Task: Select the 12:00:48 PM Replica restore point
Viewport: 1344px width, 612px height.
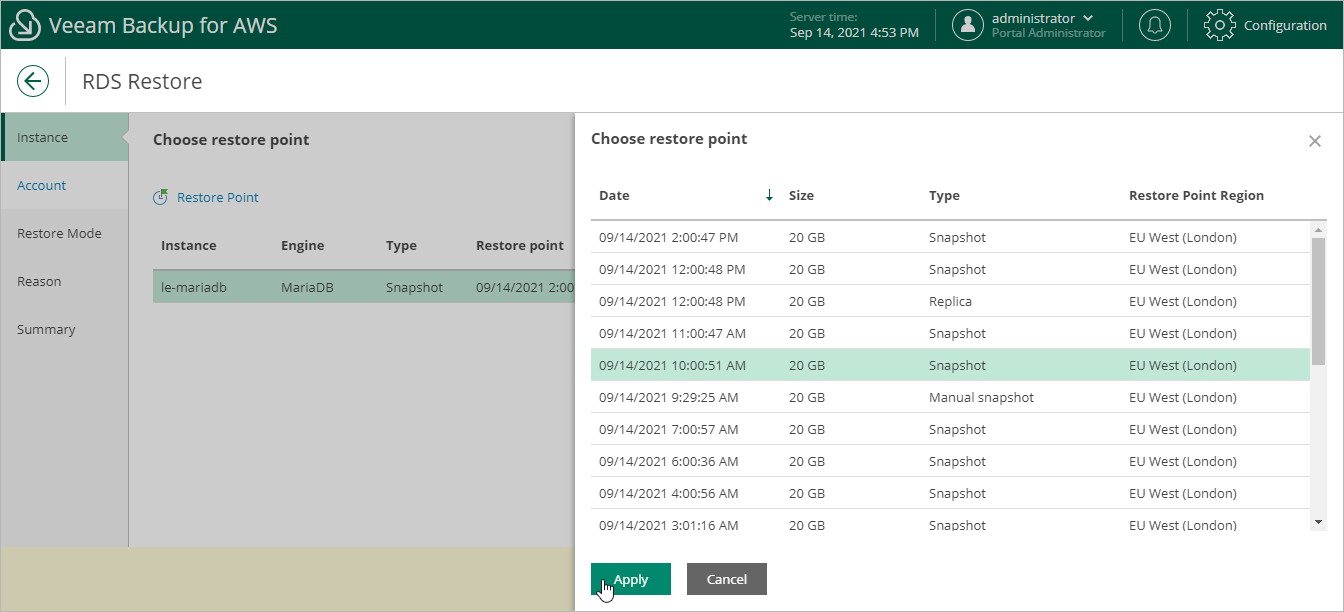Action: point(950,301)
